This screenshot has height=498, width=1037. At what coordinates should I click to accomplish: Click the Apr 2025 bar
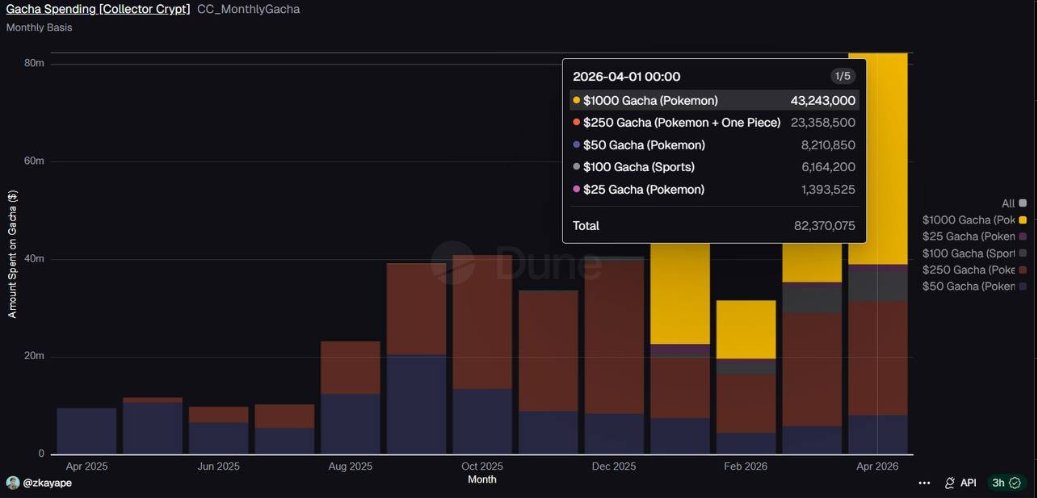pyautogui.click(x=87, y=431)
